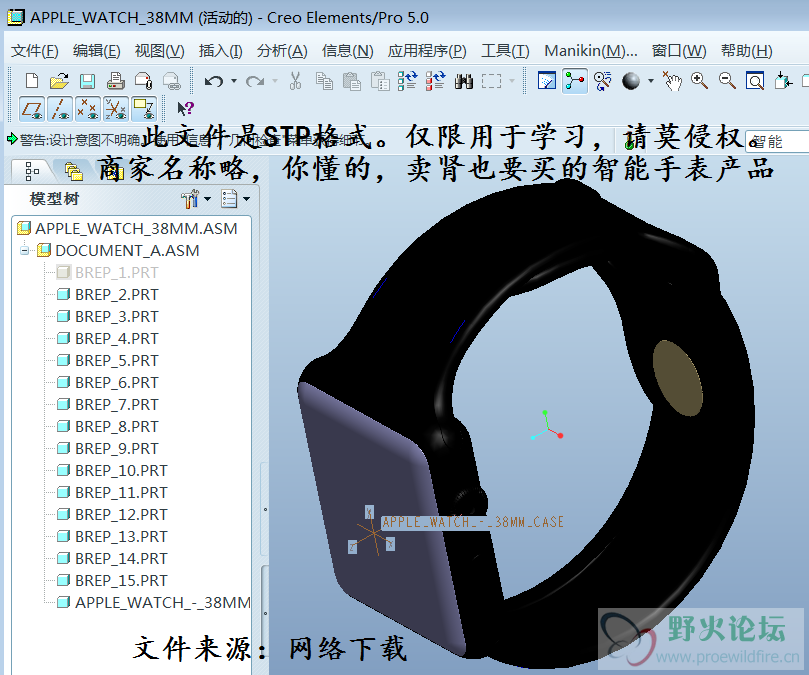809x675 pixels.
Task: Click the Zoom In magnifier
Action: pyautogui.click(x=700, y=81)
